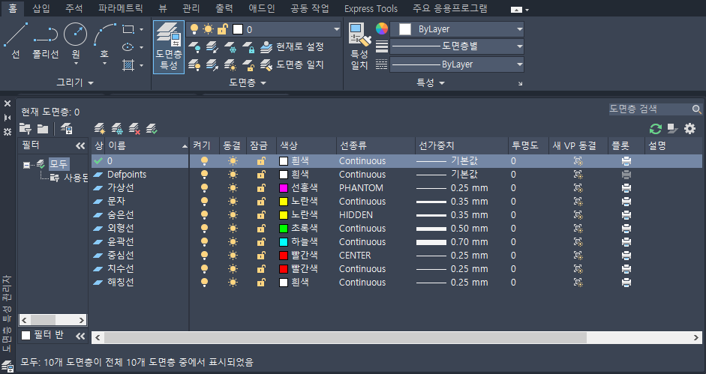
Task: Click the CENTER linetype of 중심선 layer
Action: pyautogui.click(x=355, y=255)
